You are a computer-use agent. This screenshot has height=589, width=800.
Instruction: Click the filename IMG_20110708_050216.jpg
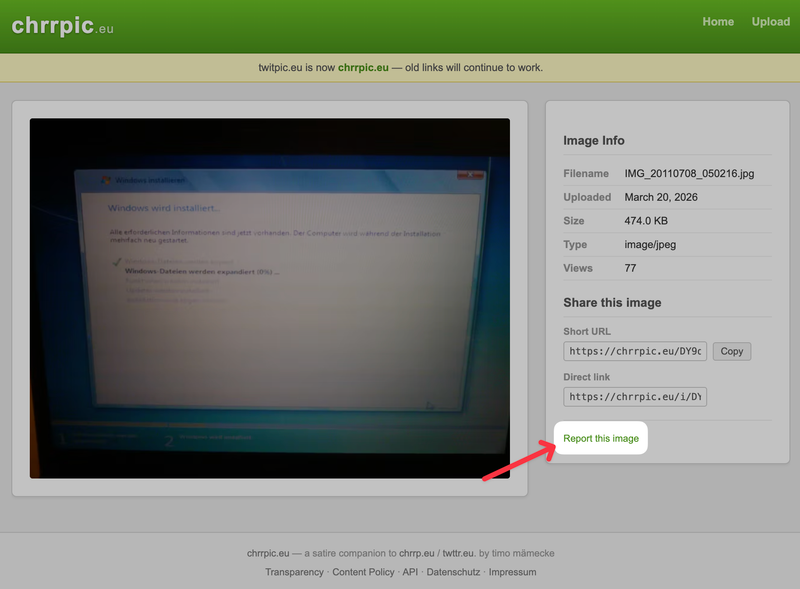pos(689,174)
